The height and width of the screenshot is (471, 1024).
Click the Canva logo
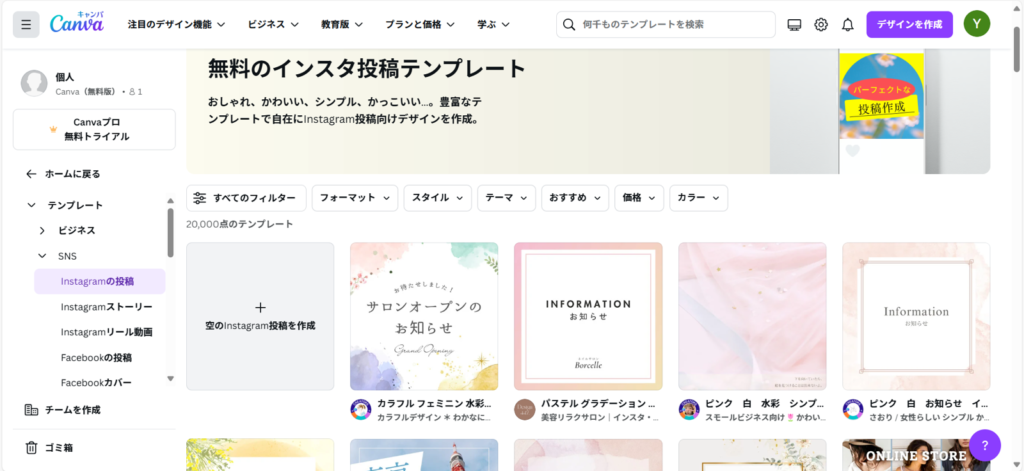click(77, 23)
